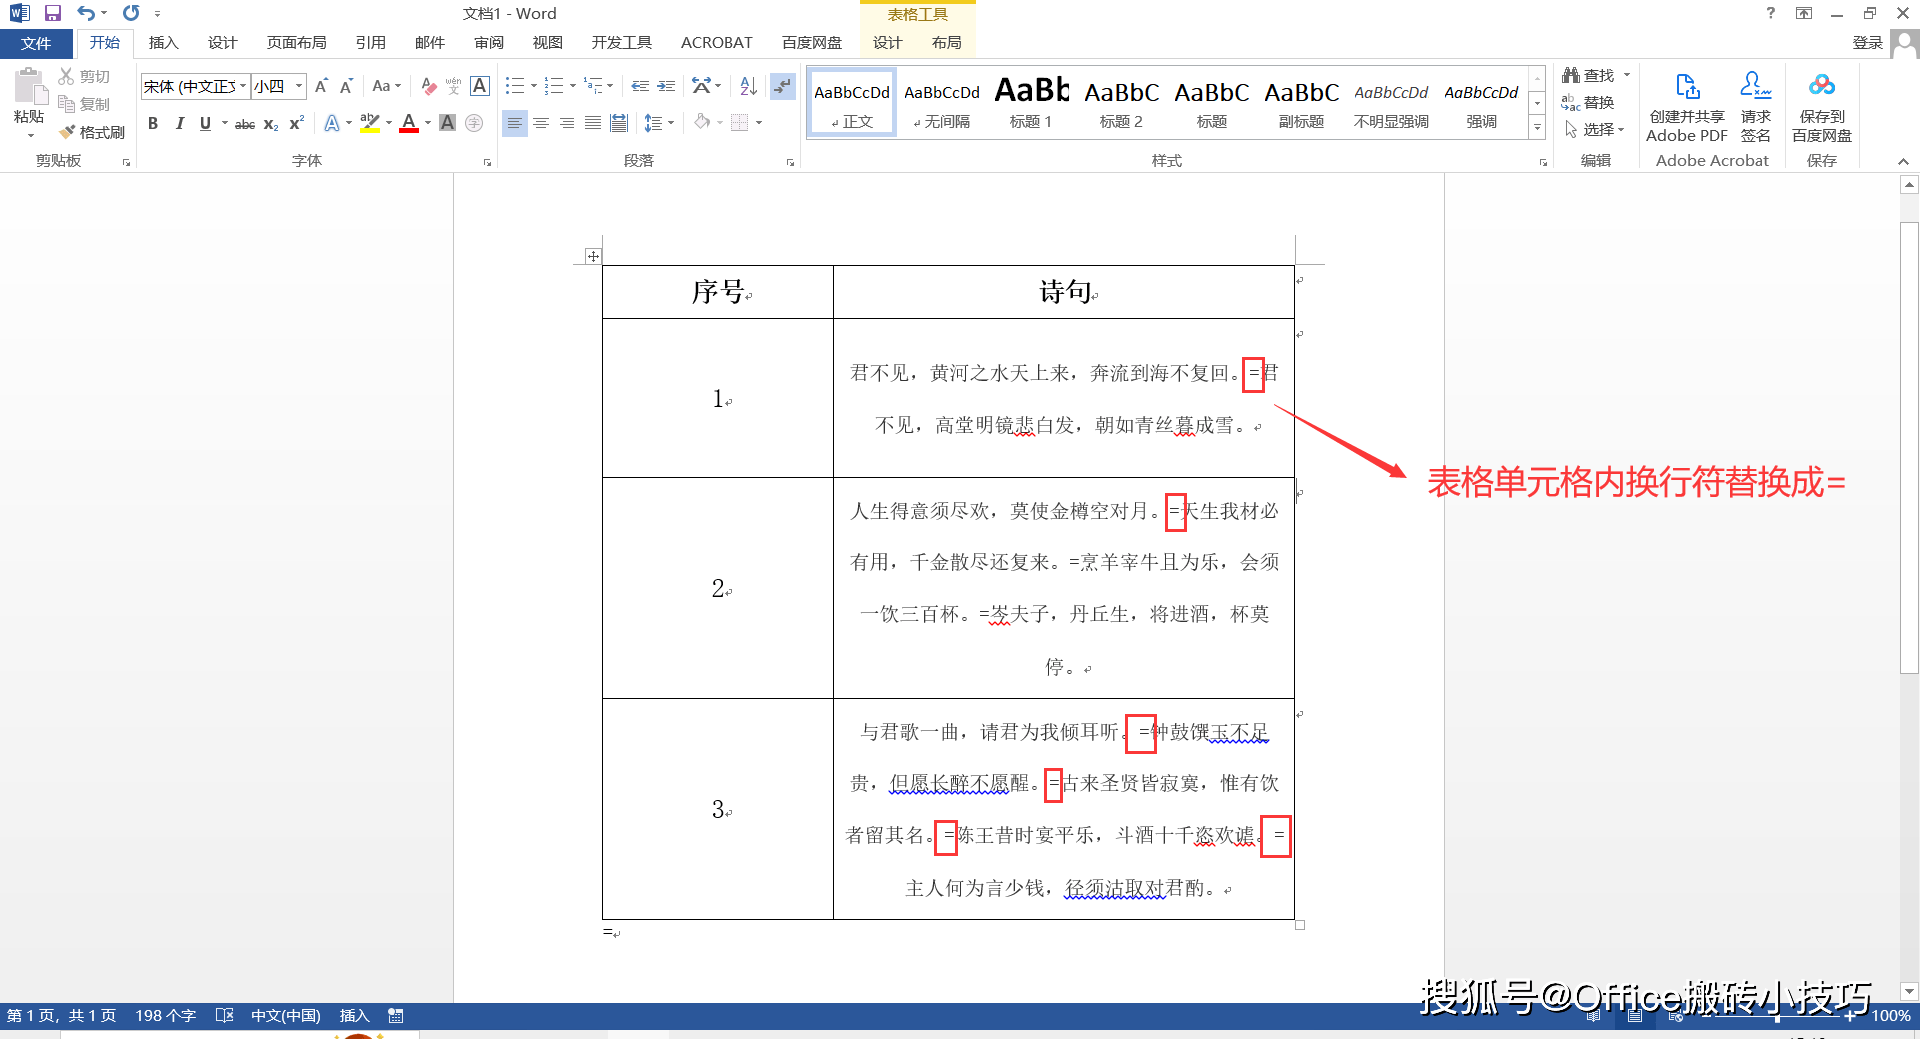1920x1039 pixels.
Task: Apply a character border with the A icon
Action: 479,87
